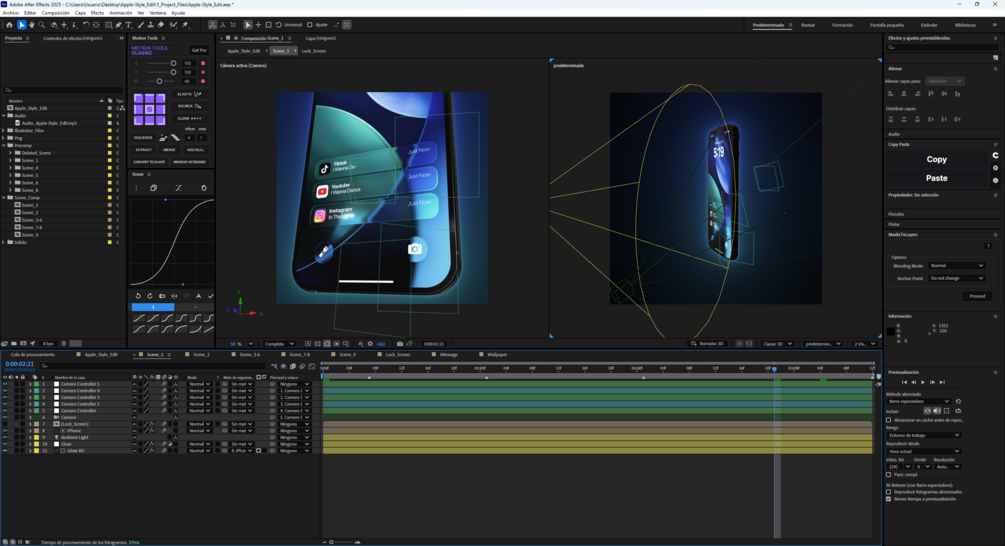This screenshot has height=546, width=1005.
Task: Jump to last frame in preview controls
Action: click(x=942, y=382)
